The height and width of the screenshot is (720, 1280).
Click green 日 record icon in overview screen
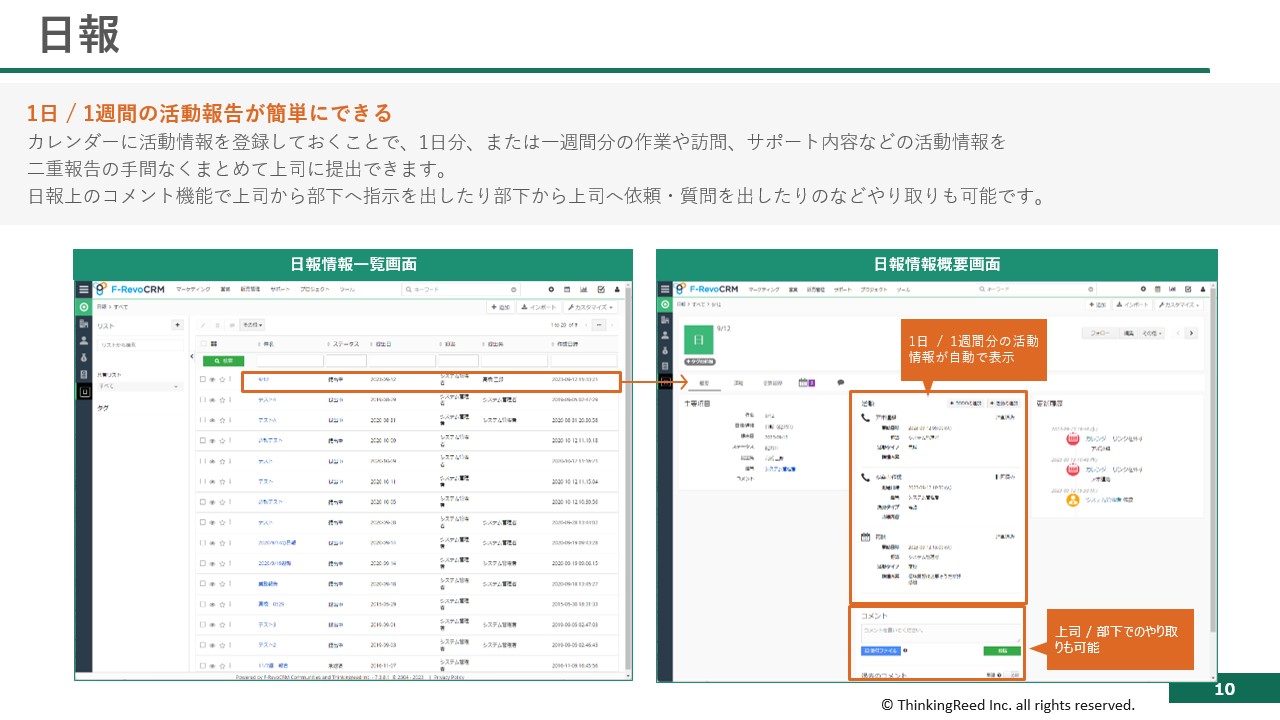pos(698,339)
